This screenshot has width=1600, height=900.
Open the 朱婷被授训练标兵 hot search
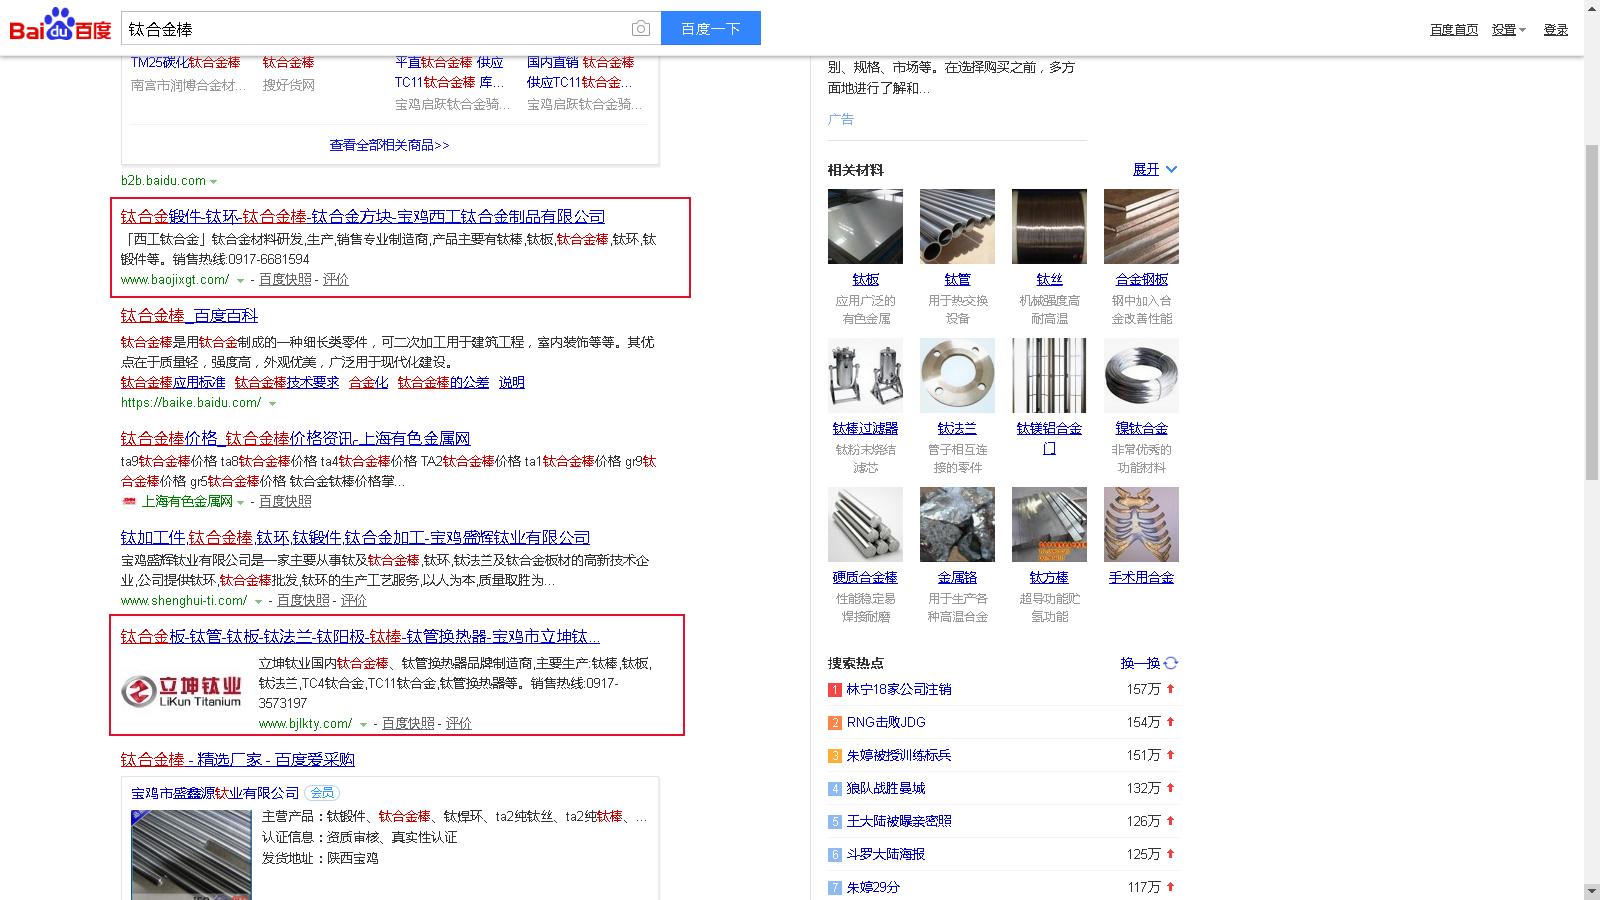(x=899, y=755)
